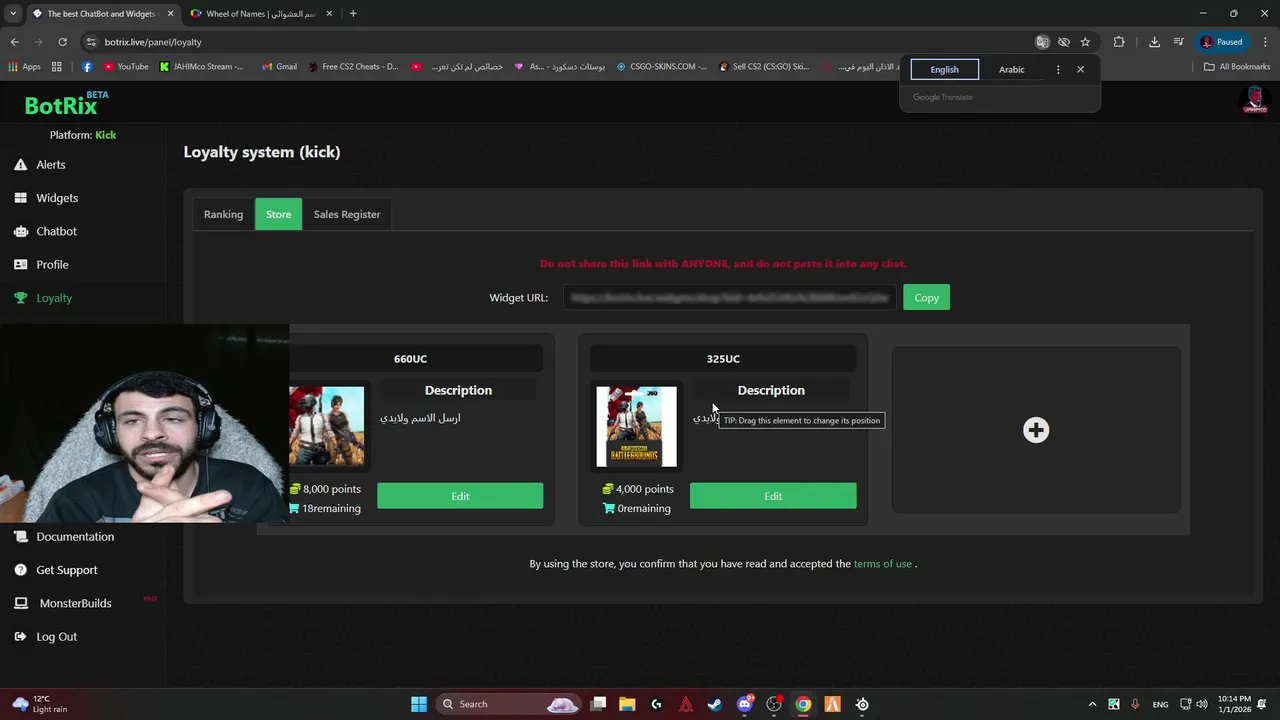This screenshot has width=1280, height=720.
Task: Open the terms of use link
Action: pyautogui.click(x=882, y=564)
